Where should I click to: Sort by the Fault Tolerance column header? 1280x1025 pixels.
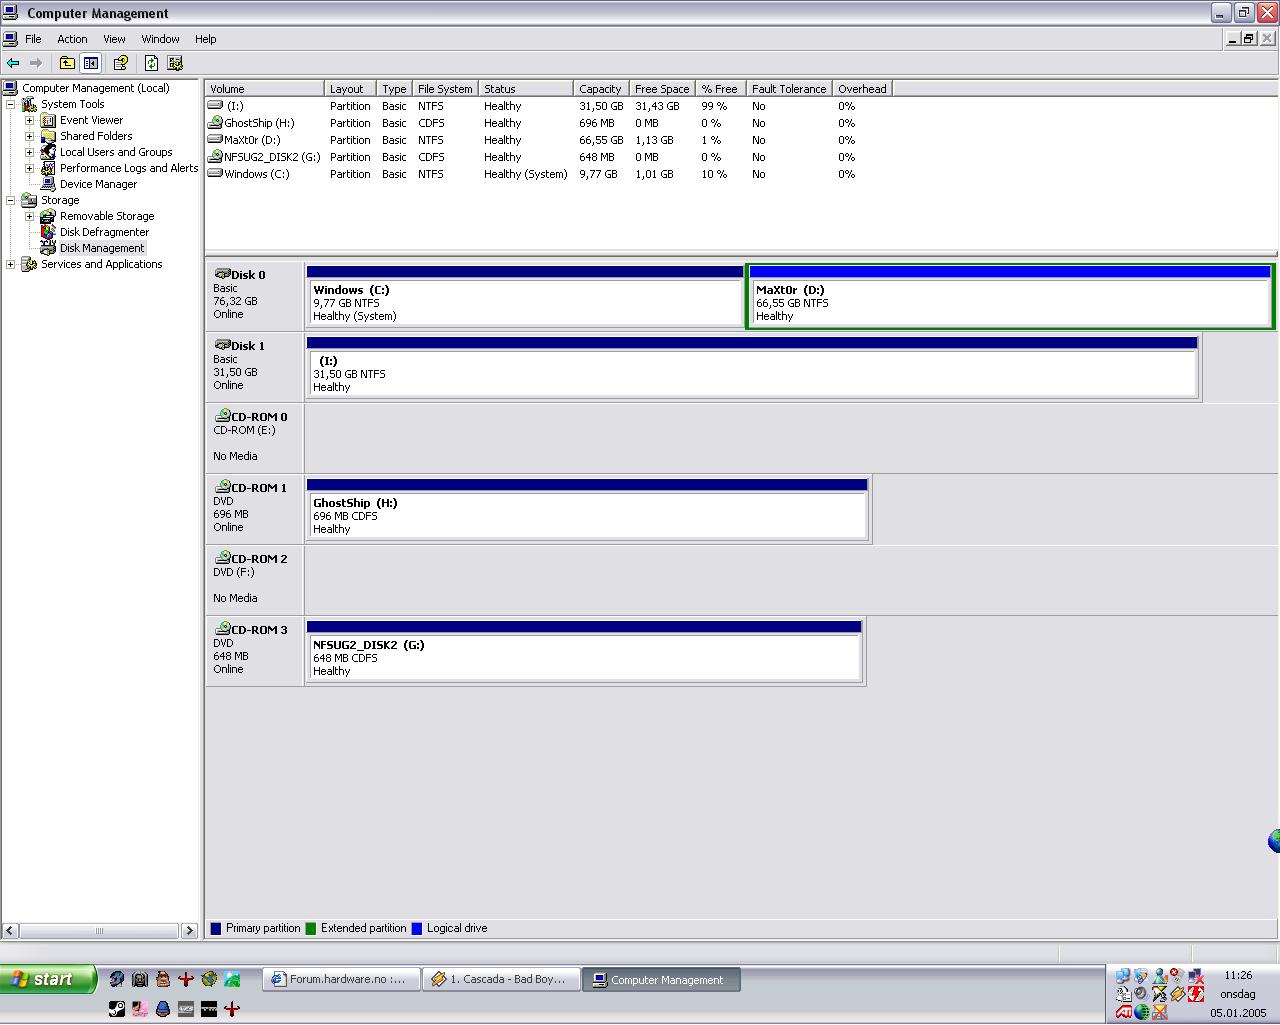789,89
